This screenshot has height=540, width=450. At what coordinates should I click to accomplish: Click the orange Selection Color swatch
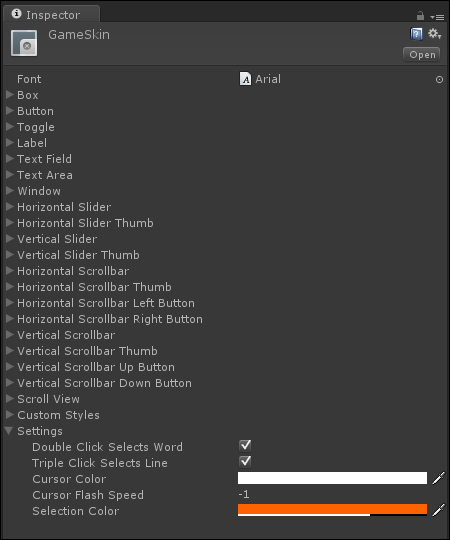[332, 510]
